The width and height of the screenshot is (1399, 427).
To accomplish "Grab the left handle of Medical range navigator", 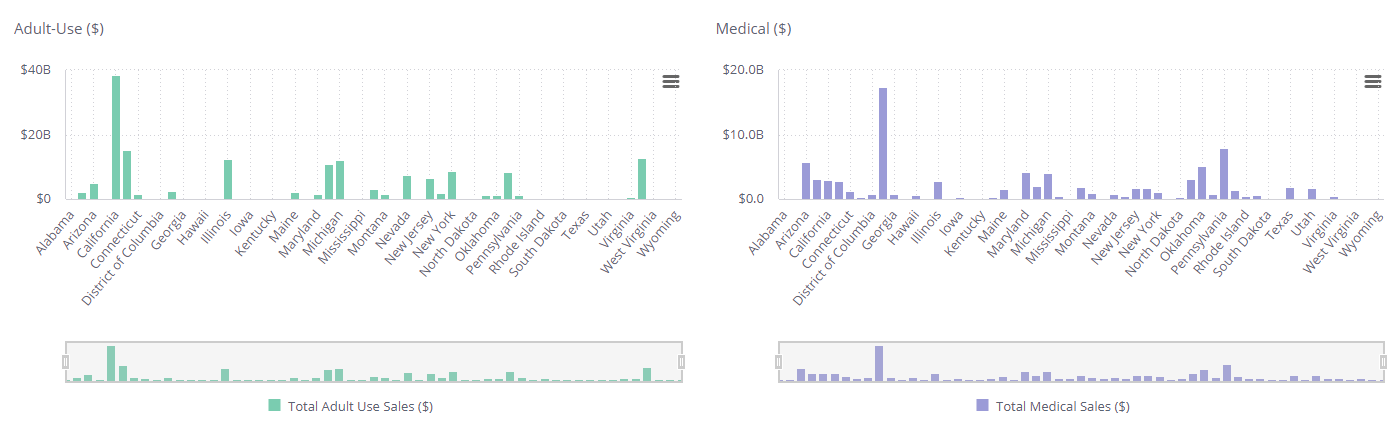I will 780,362.
